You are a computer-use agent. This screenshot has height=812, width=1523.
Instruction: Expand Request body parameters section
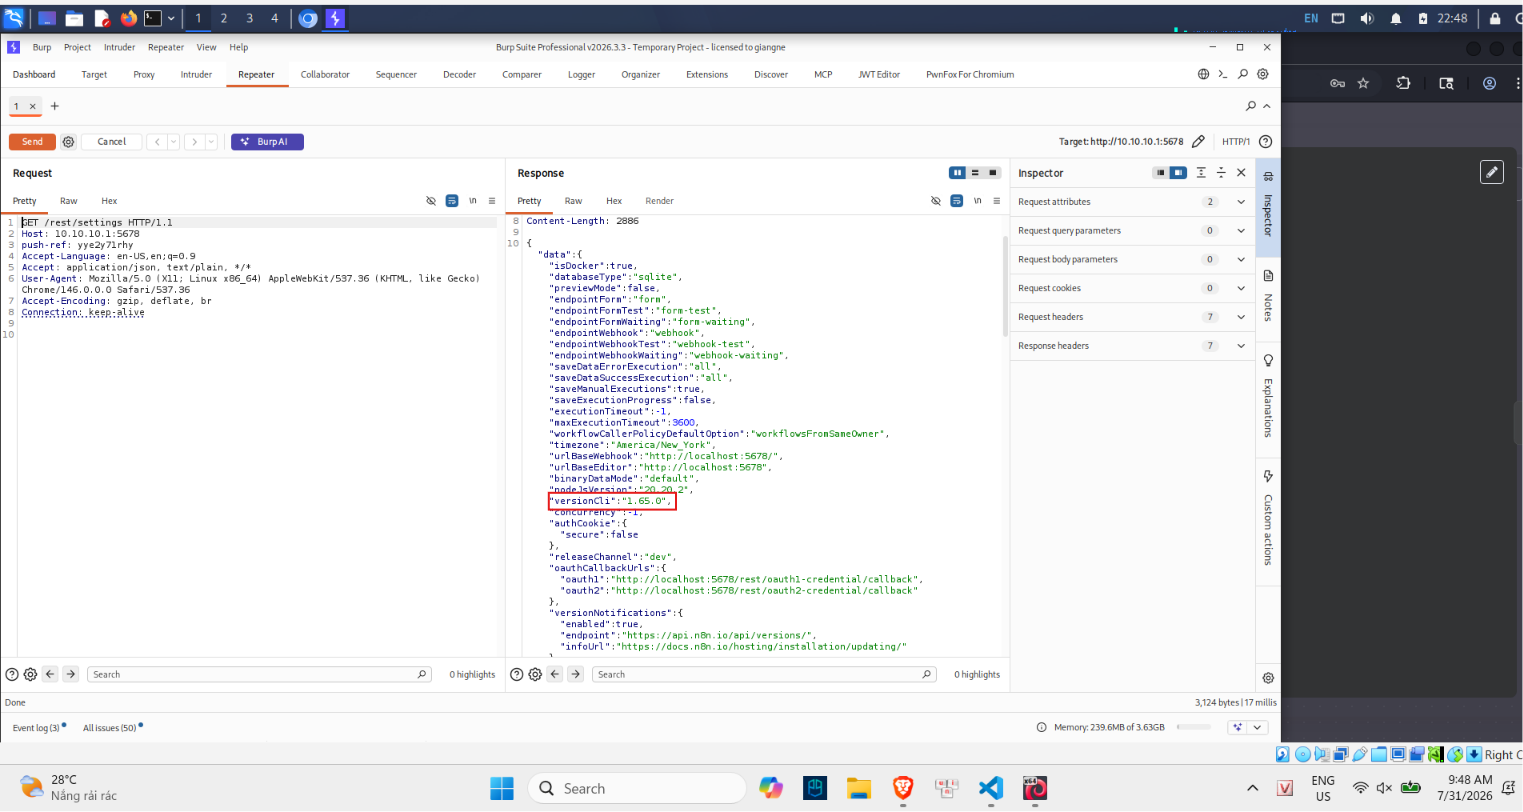point(1131,260)
